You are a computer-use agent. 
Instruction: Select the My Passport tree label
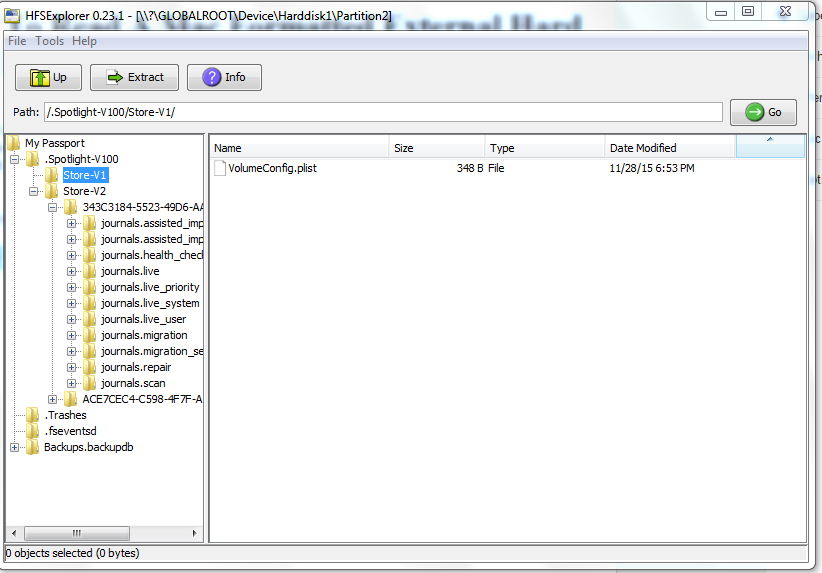click(x=55, y=143)
